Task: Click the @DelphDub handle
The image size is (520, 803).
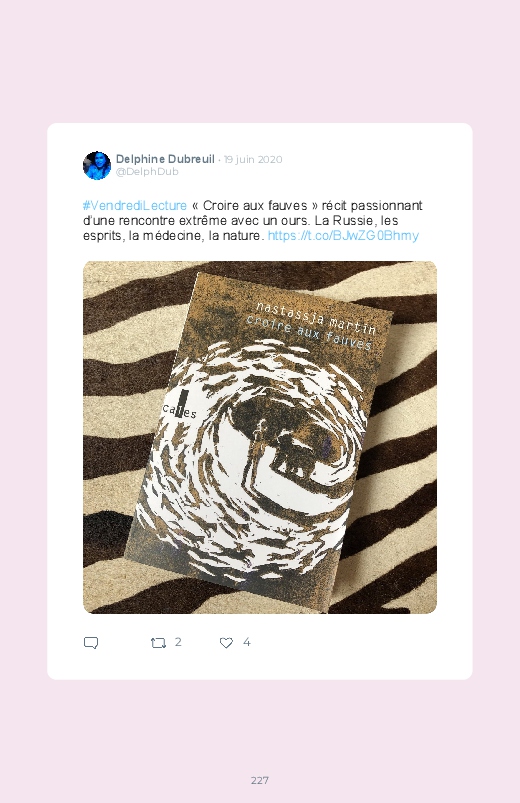Action: click(x=147, y=172)
